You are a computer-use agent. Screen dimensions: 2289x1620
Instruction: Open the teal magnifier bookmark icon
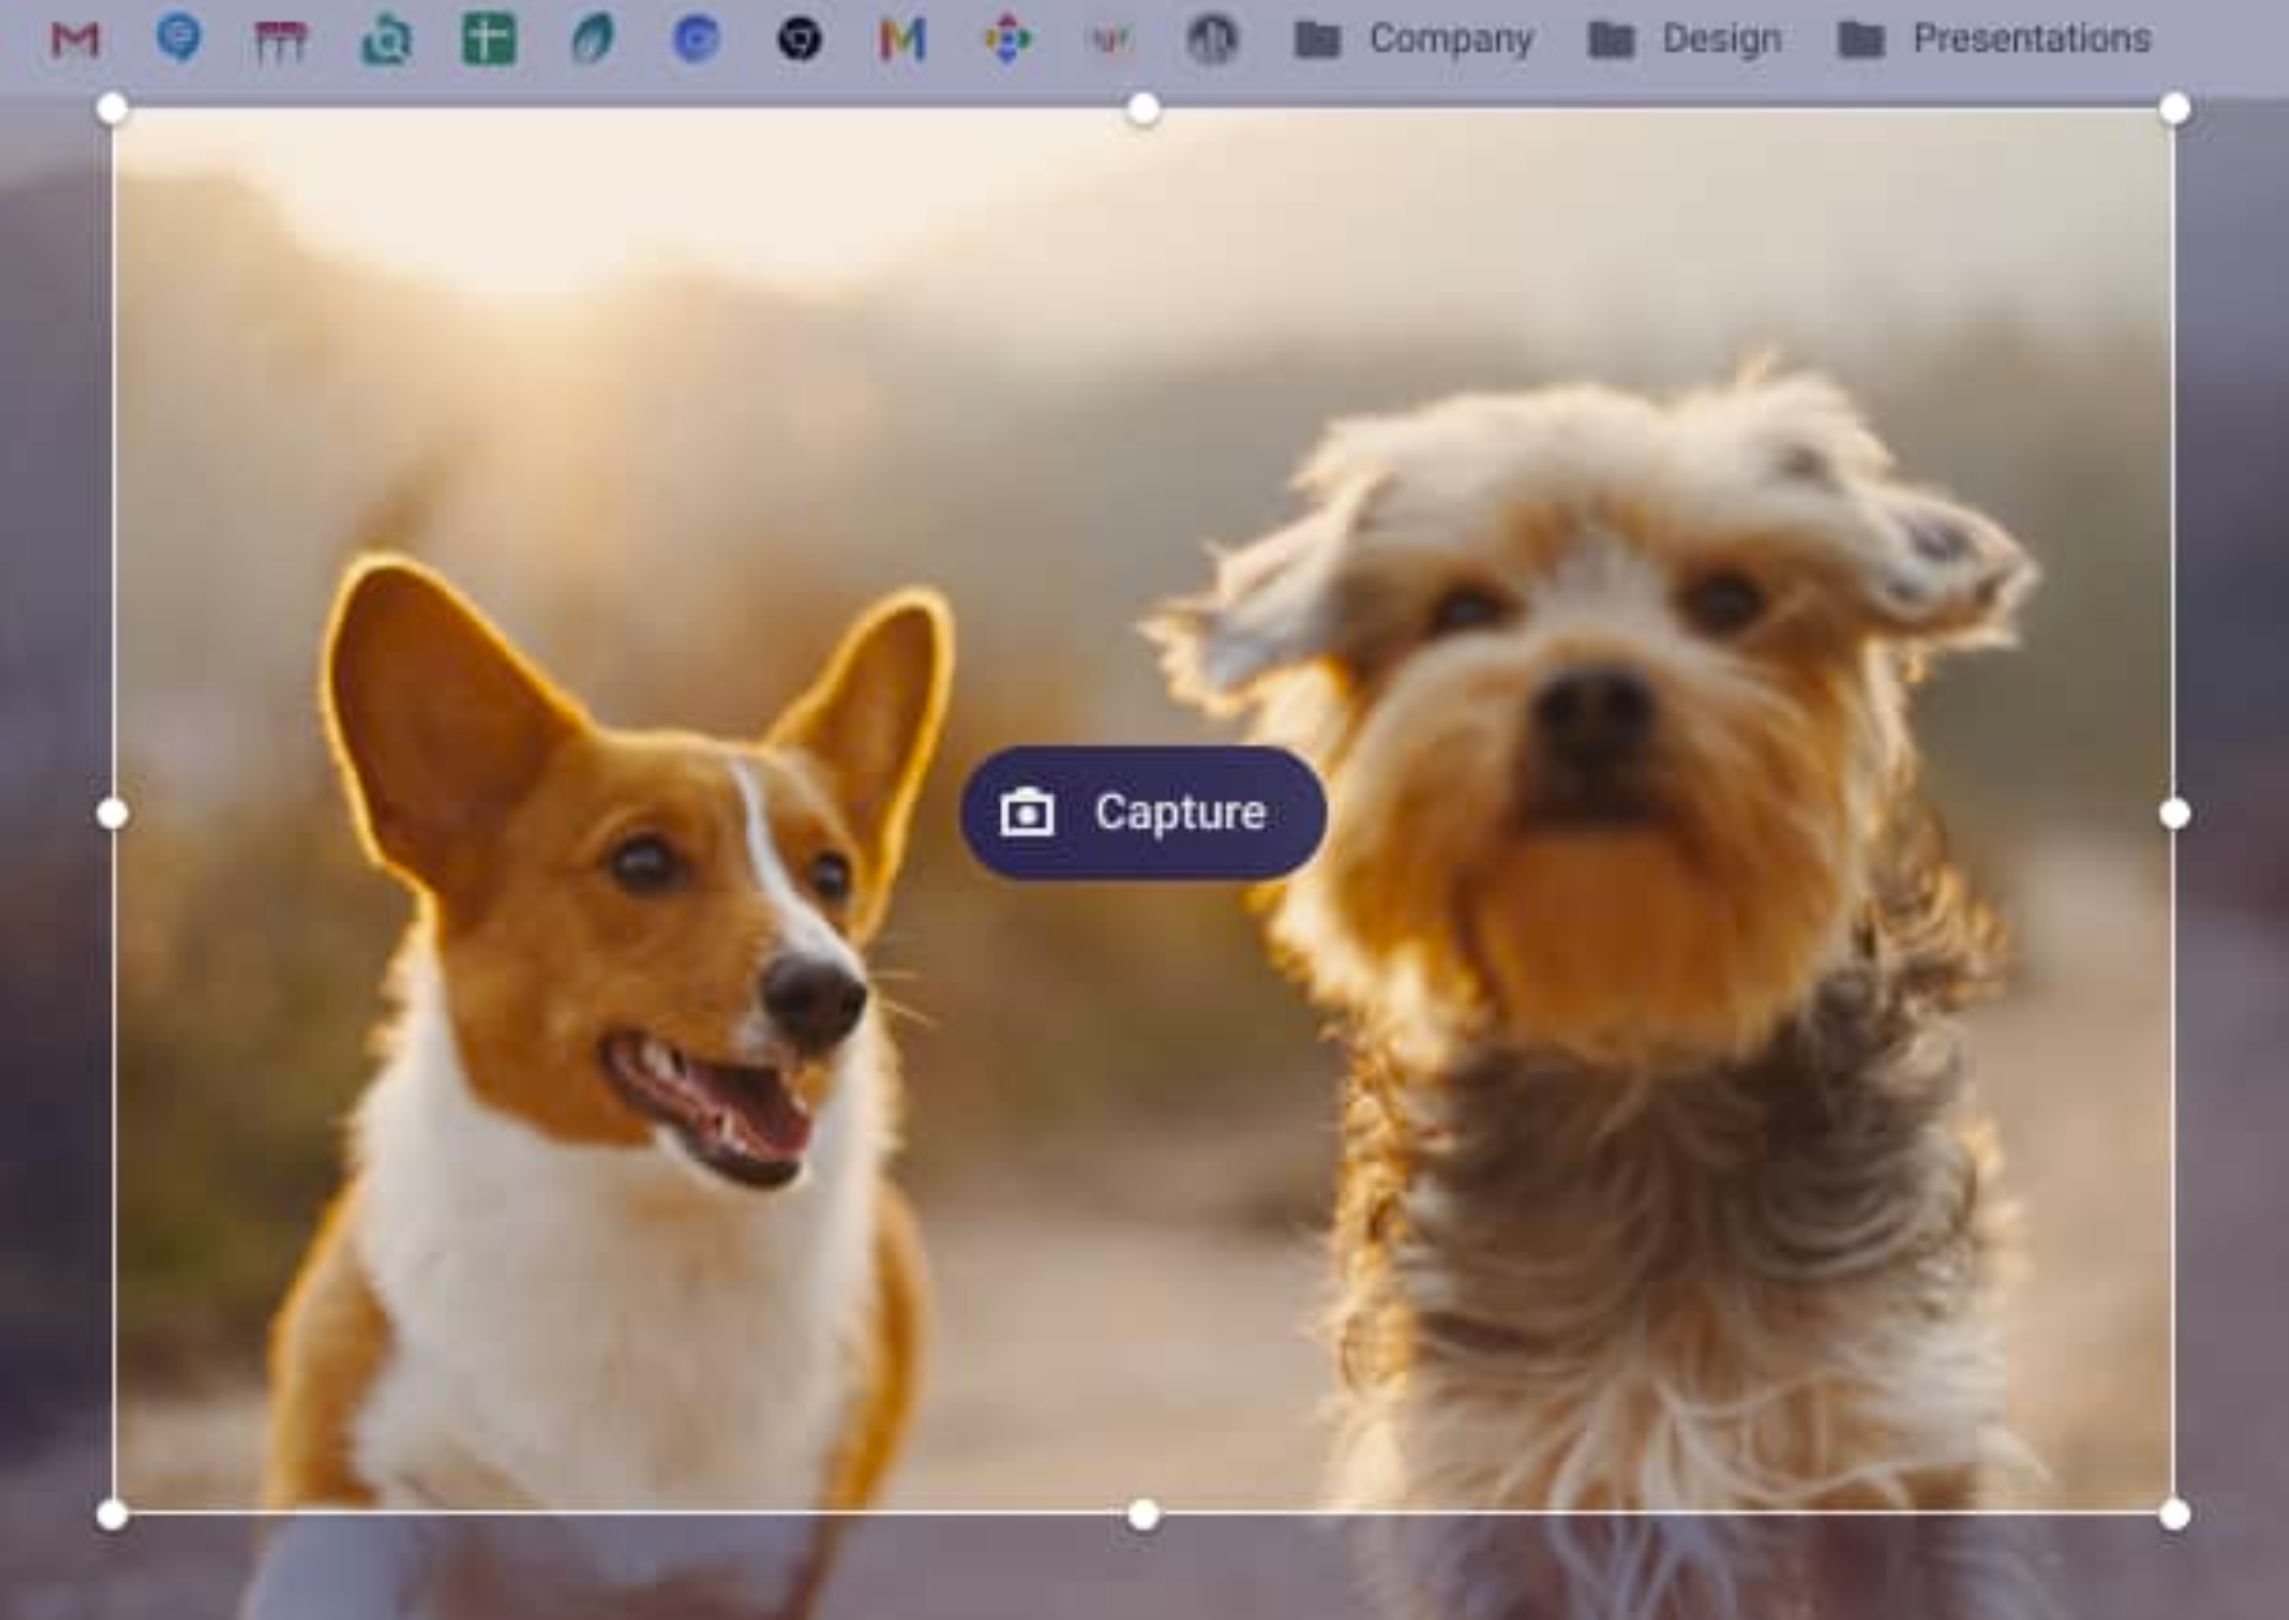pyautogui.click(x=386, y=41)
